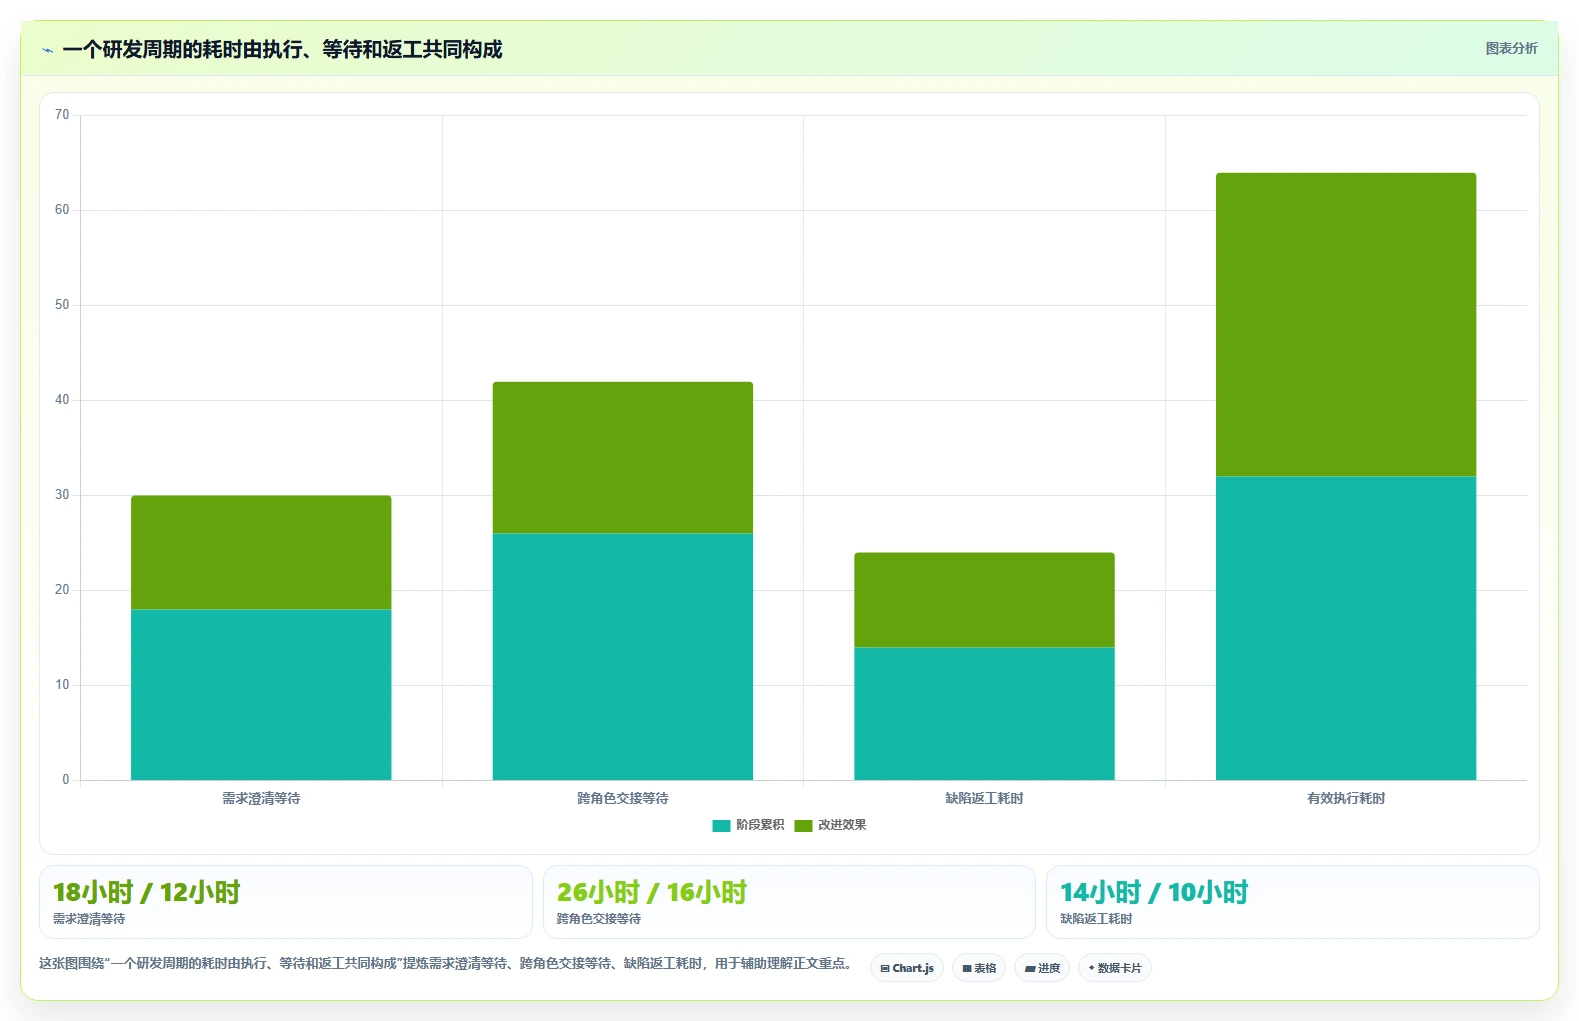Click the y-axis tick label 40
1579x1021 pixels.
click(62, 400)
